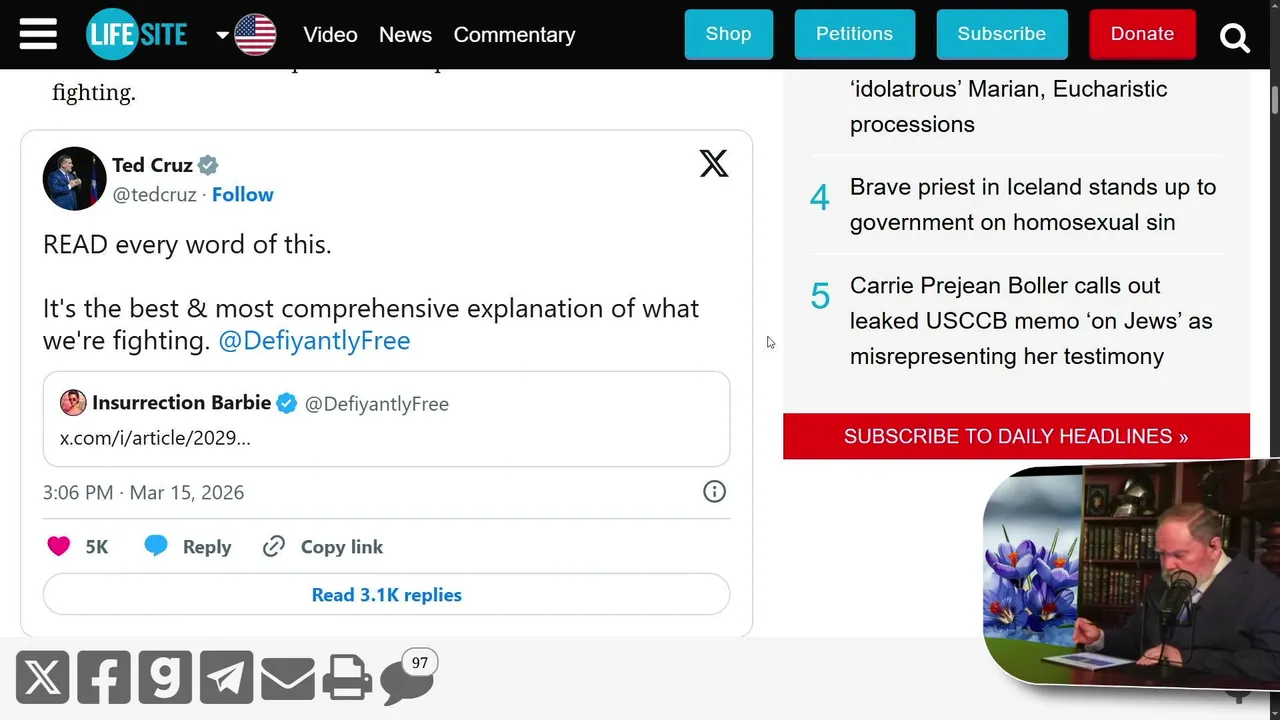Viewport: 1280px width, 720px height.
Task: Click the 5K likes count
Action: pos(96,547)
